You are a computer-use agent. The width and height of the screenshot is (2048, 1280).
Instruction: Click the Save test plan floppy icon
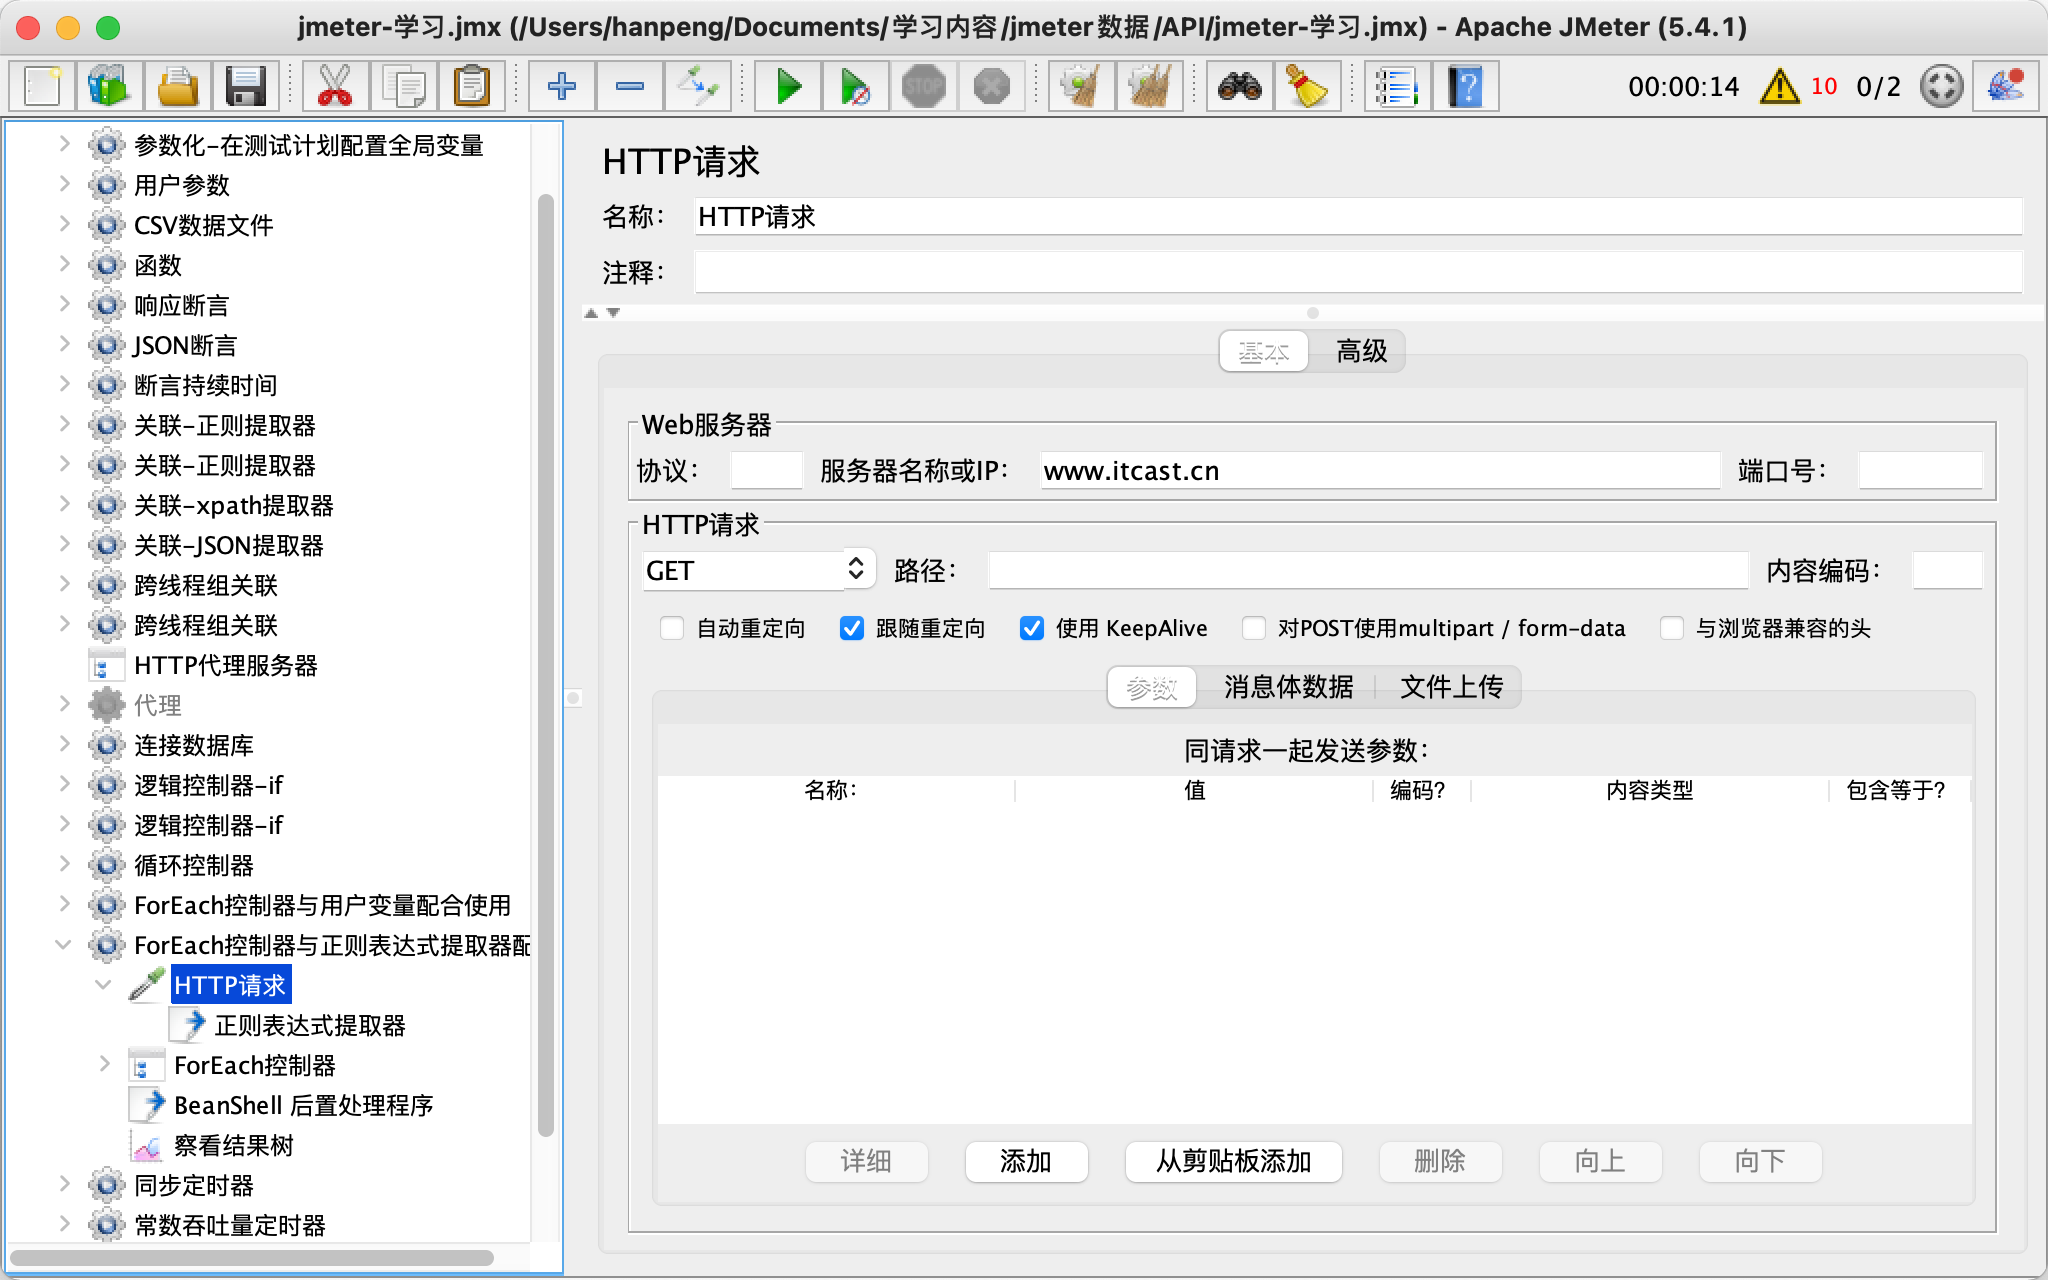[x=245, y=87]
